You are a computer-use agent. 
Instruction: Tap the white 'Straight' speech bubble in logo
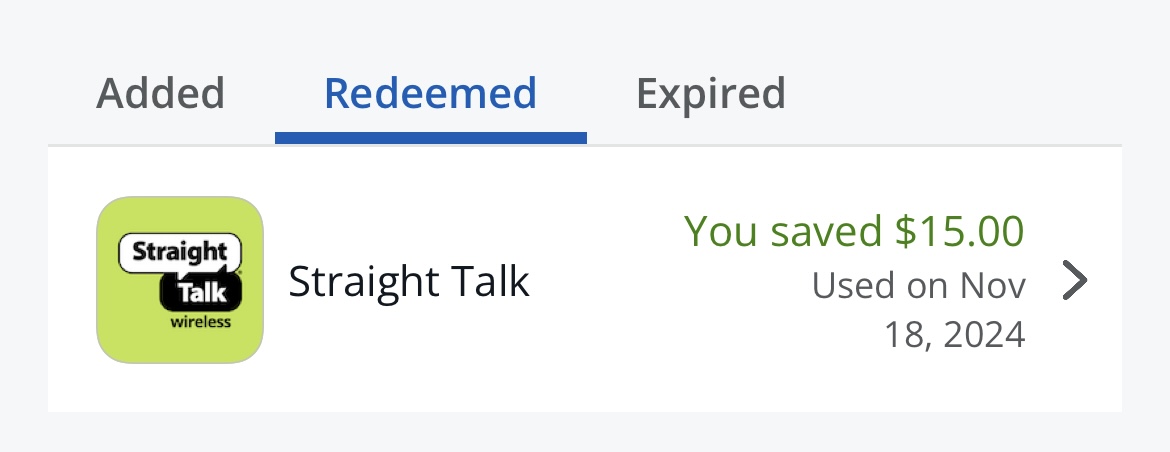pos(180,253)
